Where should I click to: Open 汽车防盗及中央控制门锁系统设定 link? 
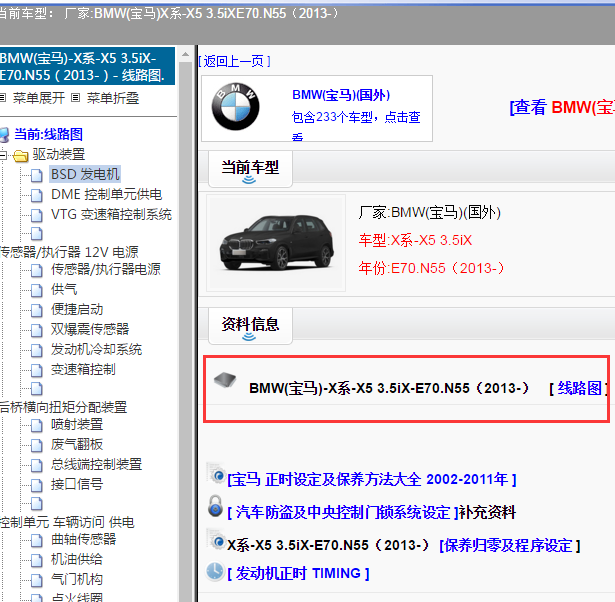(x=343, y=512)
